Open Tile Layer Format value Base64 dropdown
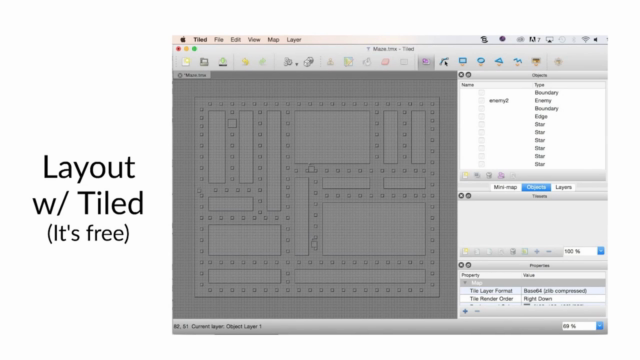640x360 pixels. point(564,291)
